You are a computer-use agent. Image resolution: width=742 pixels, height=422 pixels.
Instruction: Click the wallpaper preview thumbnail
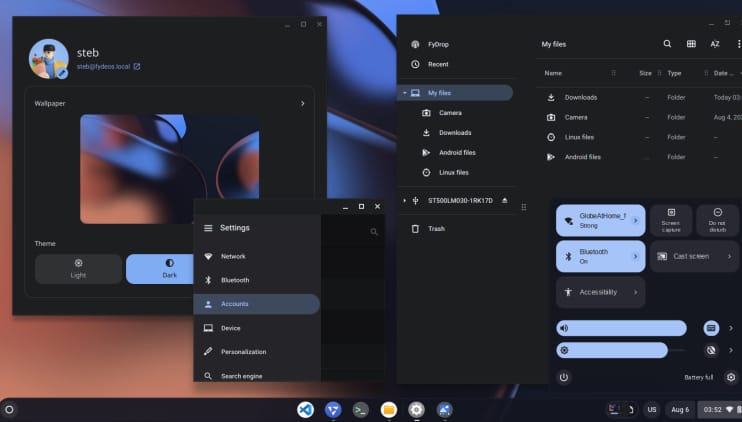169,169
